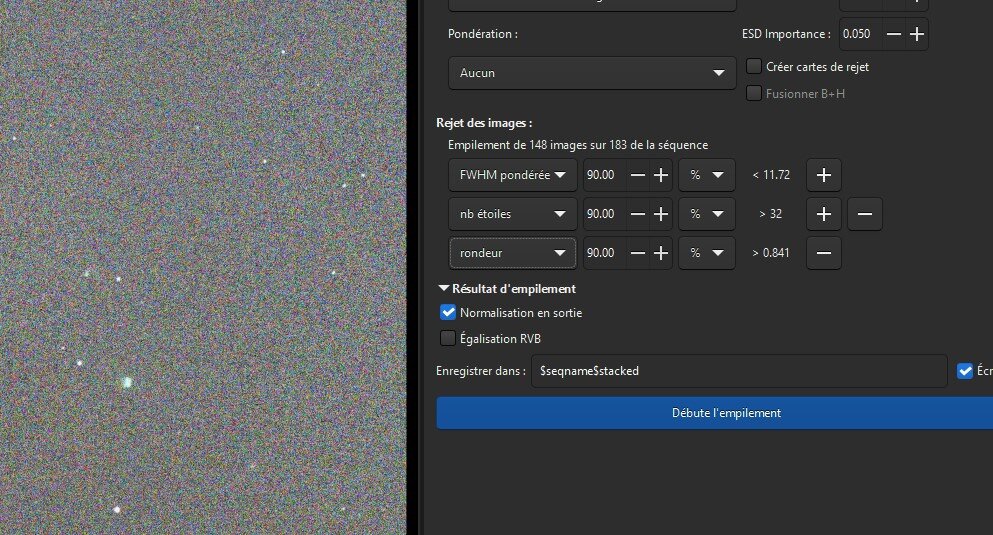Enable Créer cartes de rejet checkbox
Image resolution: width=993 pixels, height=535 pixels.
coord(754,66)
